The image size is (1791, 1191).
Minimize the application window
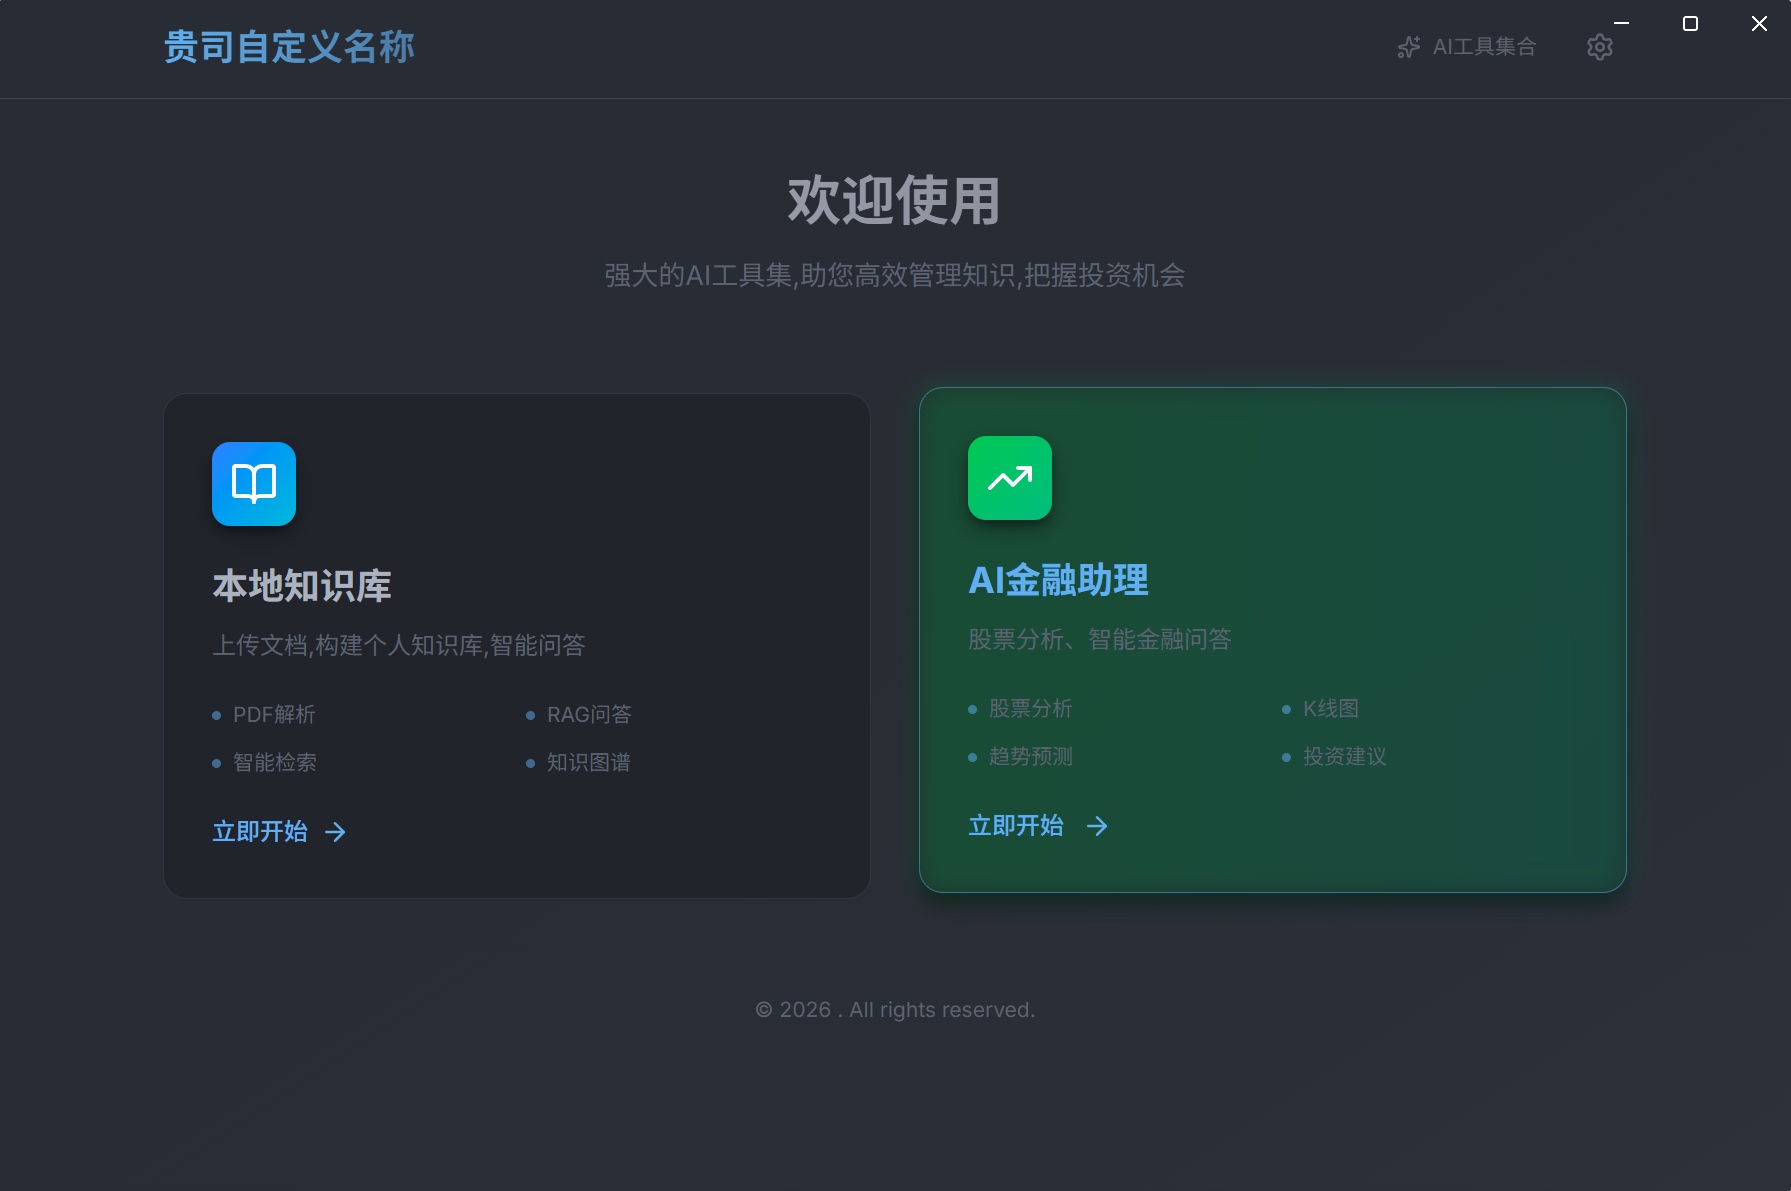point(1621,23)
